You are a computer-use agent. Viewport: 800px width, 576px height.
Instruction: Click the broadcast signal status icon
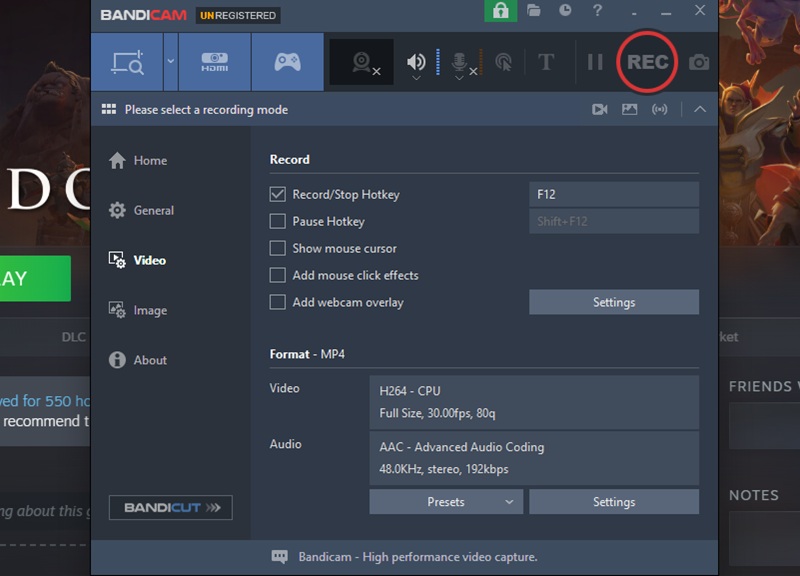[x=659, y=109]
